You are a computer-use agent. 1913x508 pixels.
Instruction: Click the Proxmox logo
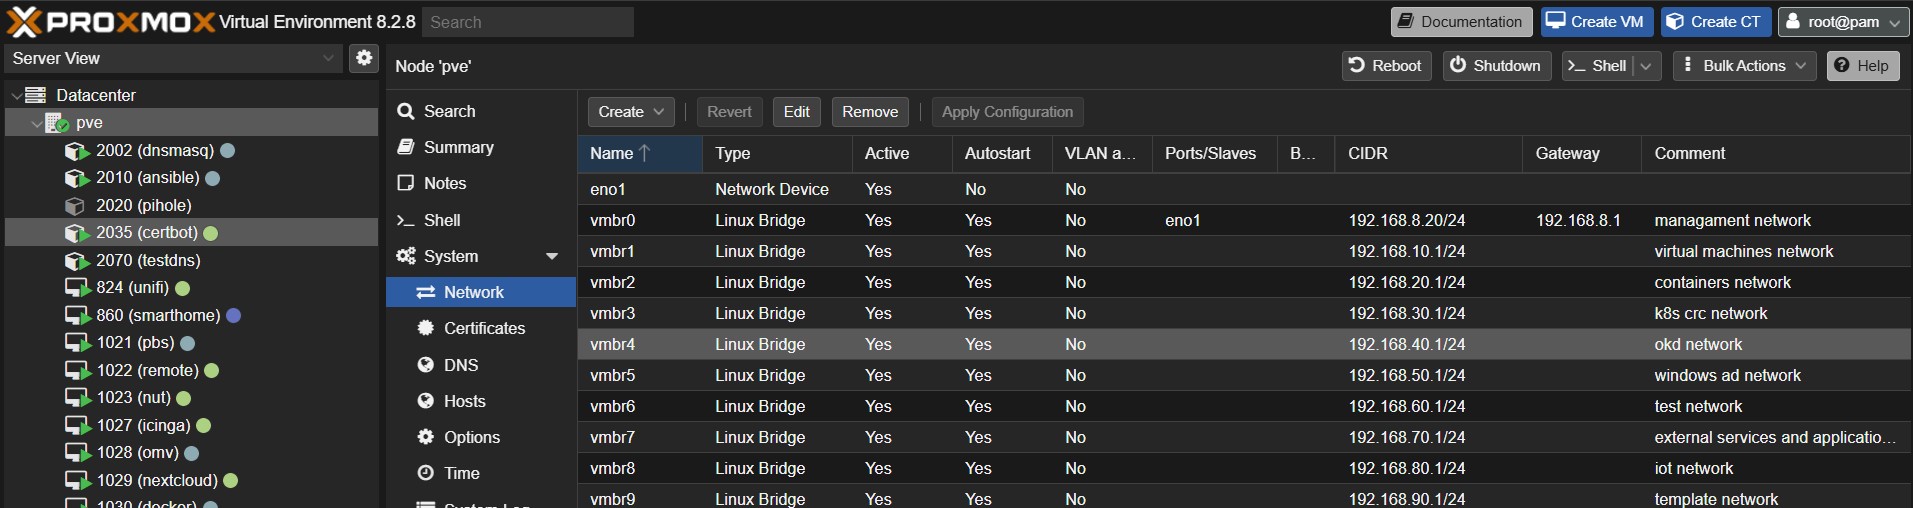(110, 22)
